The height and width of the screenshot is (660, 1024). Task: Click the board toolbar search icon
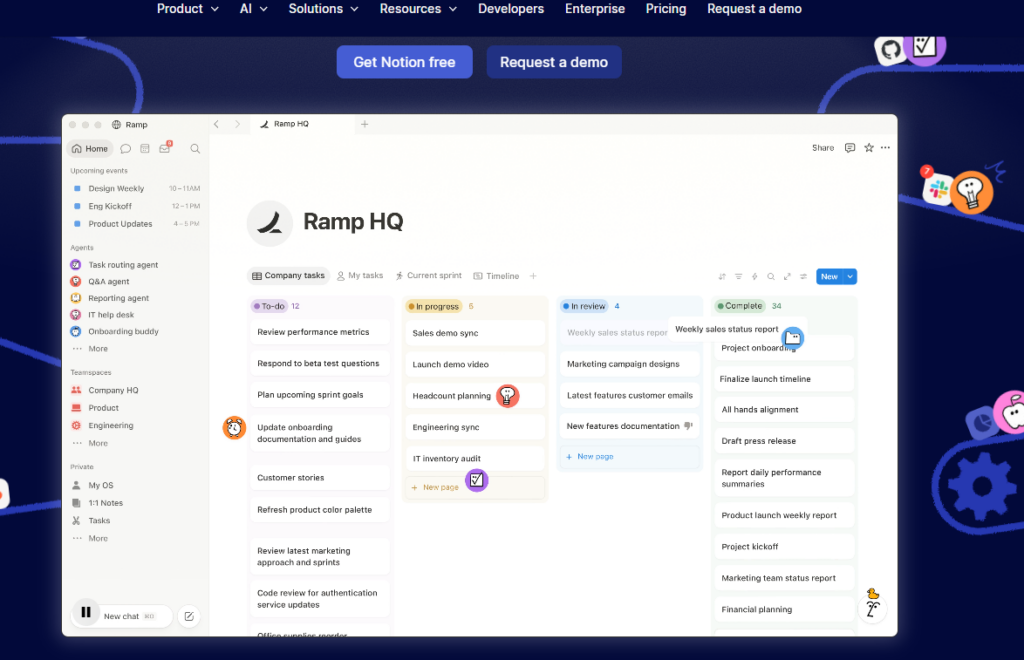tap(771, 276)
